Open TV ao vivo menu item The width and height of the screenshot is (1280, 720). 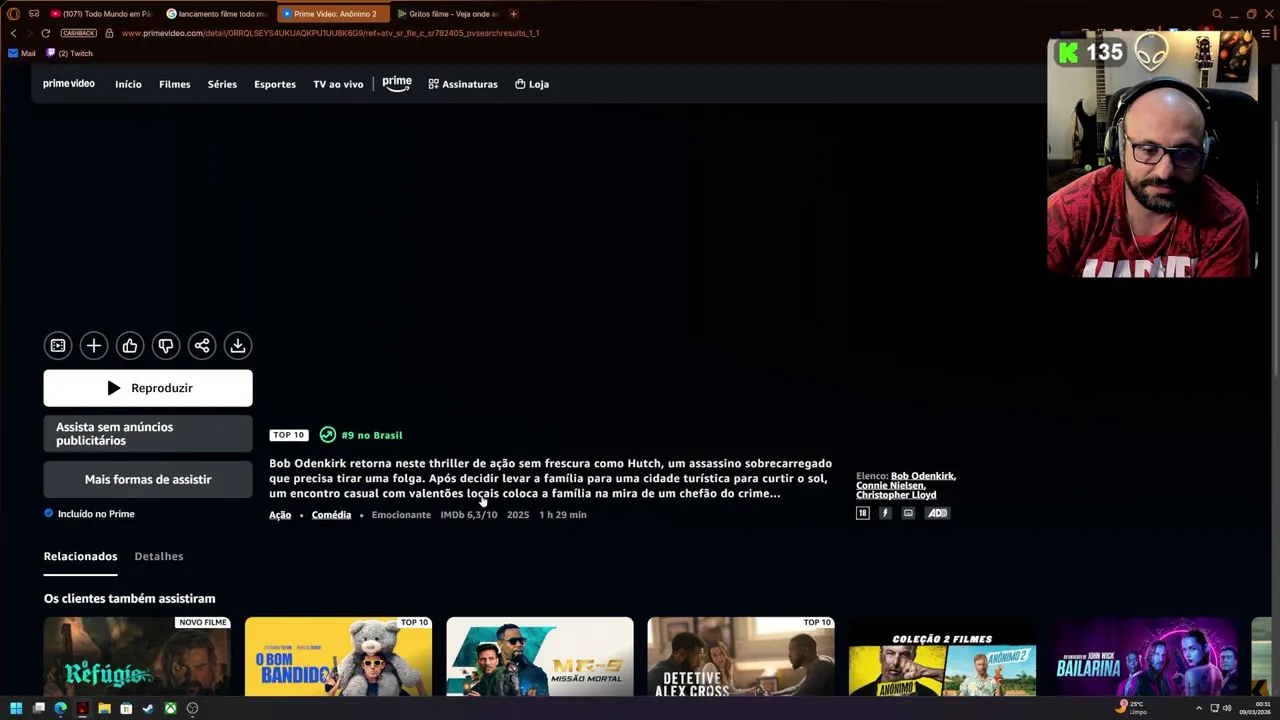coord(338,84)
